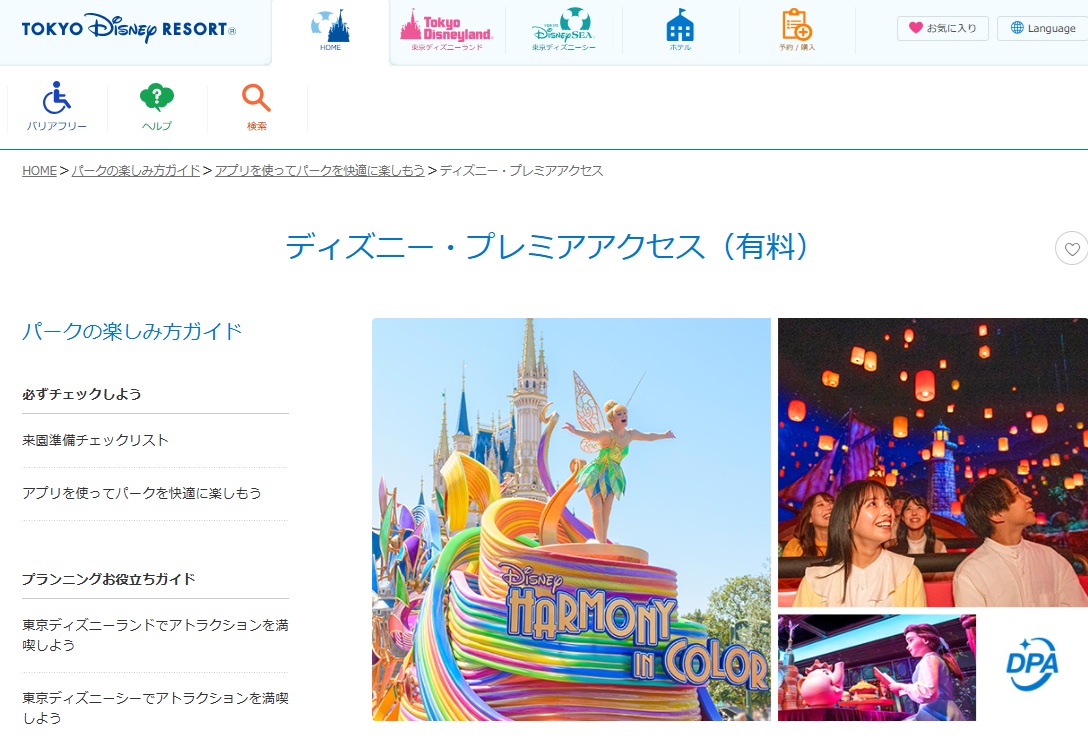Click the Harmony in Color parade image
The height and width of the screenshot is (740, 1088).
click(571, 519)
